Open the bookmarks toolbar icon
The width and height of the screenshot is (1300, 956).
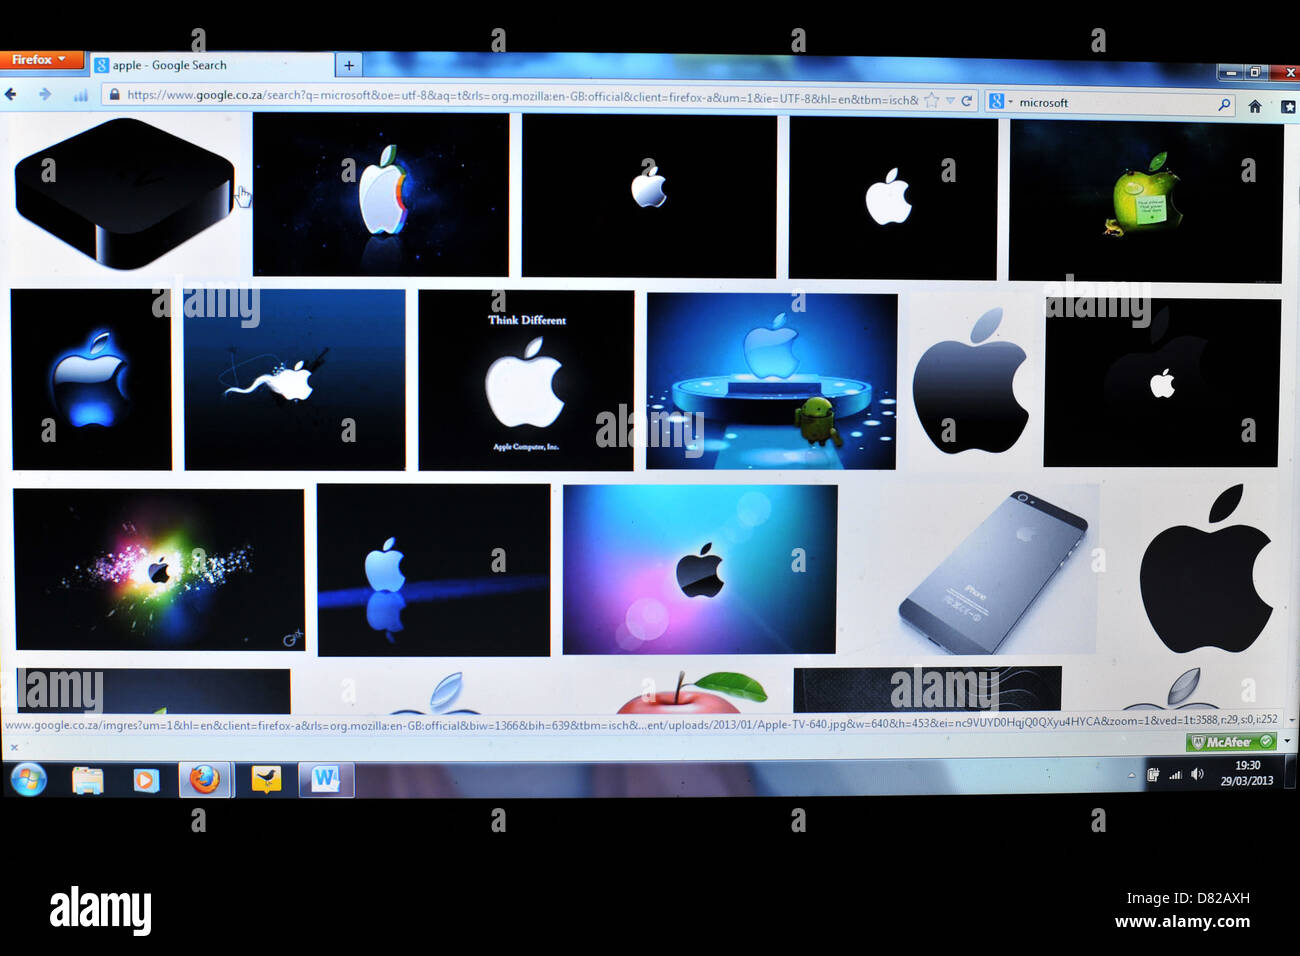tap(1288, 106)
